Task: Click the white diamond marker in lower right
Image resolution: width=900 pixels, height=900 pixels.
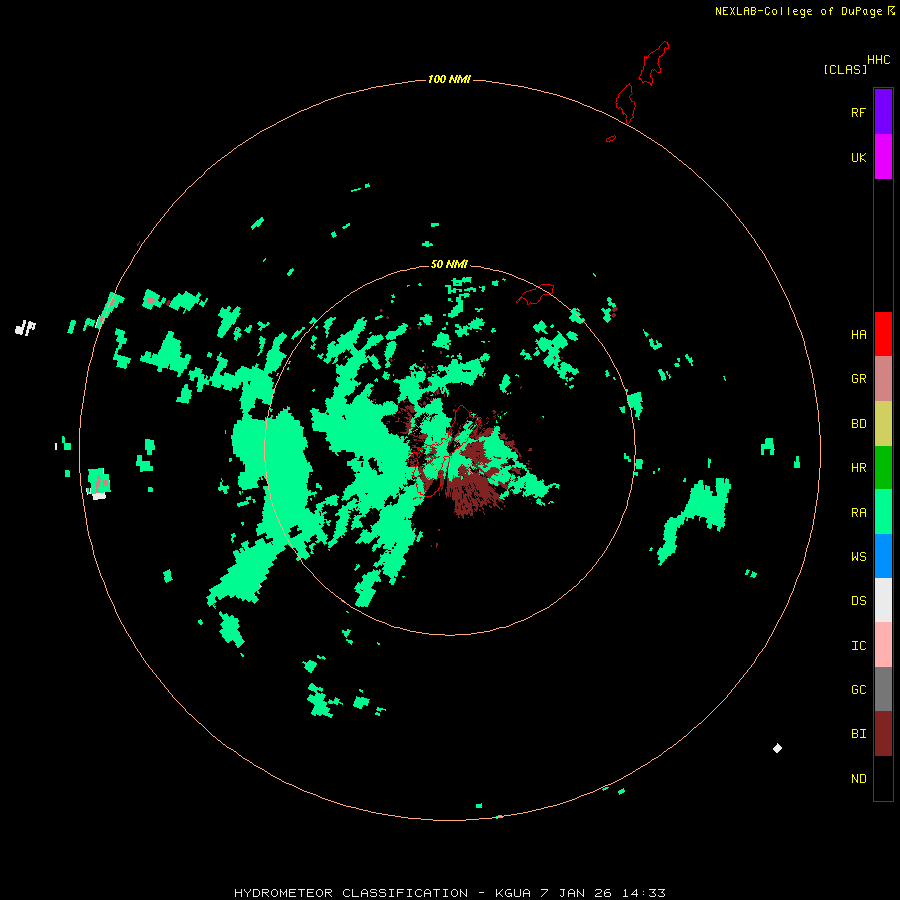Action: click(x=777, y=748)
